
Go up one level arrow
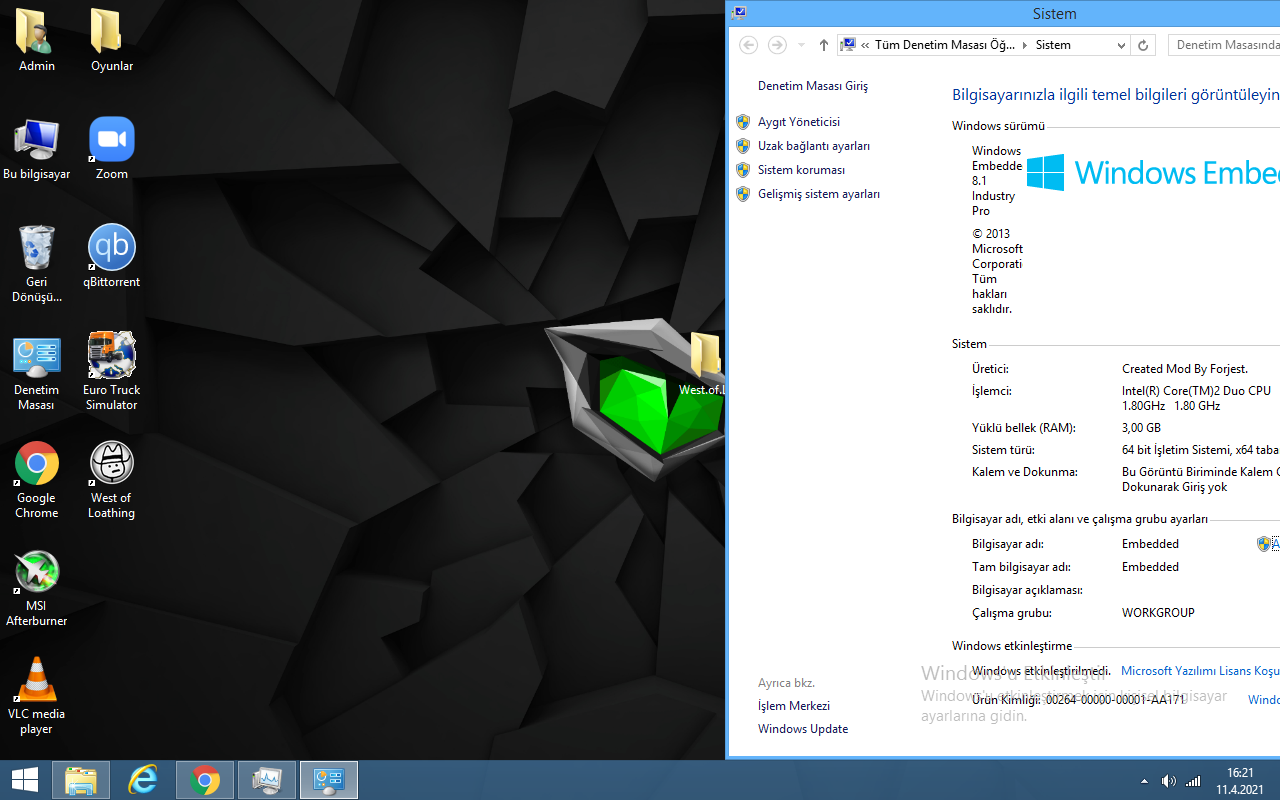tap(823, 45)
